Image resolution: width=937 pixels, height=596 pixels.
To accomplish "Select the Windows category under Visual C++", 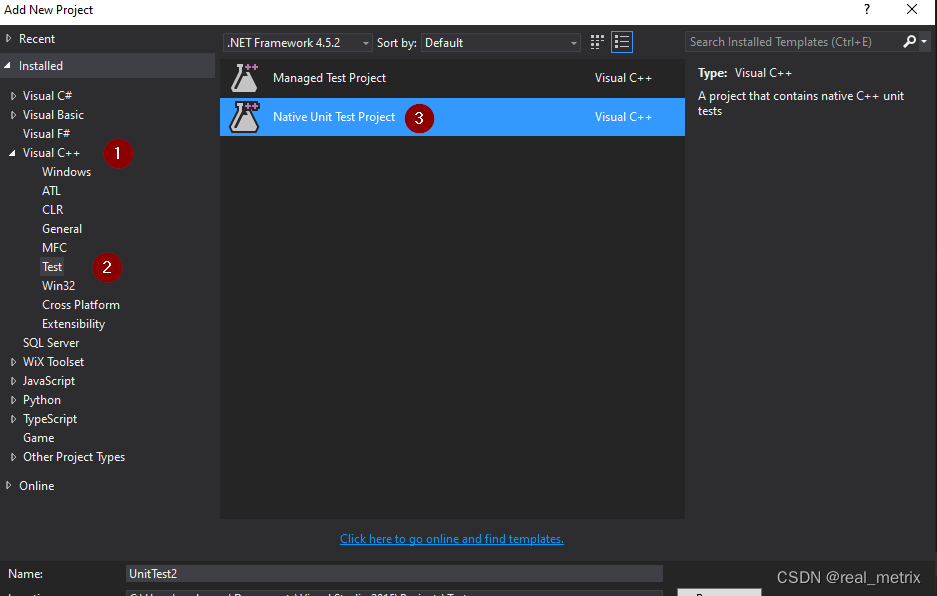I will coord(66,172).
